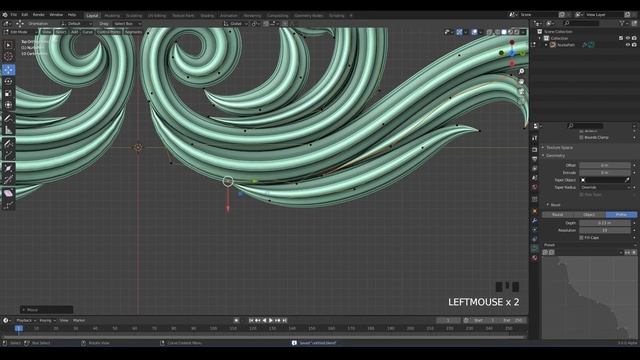Switch to rendered viewport shading
Viewport: 640px width, 360px height.
(517, 32)
